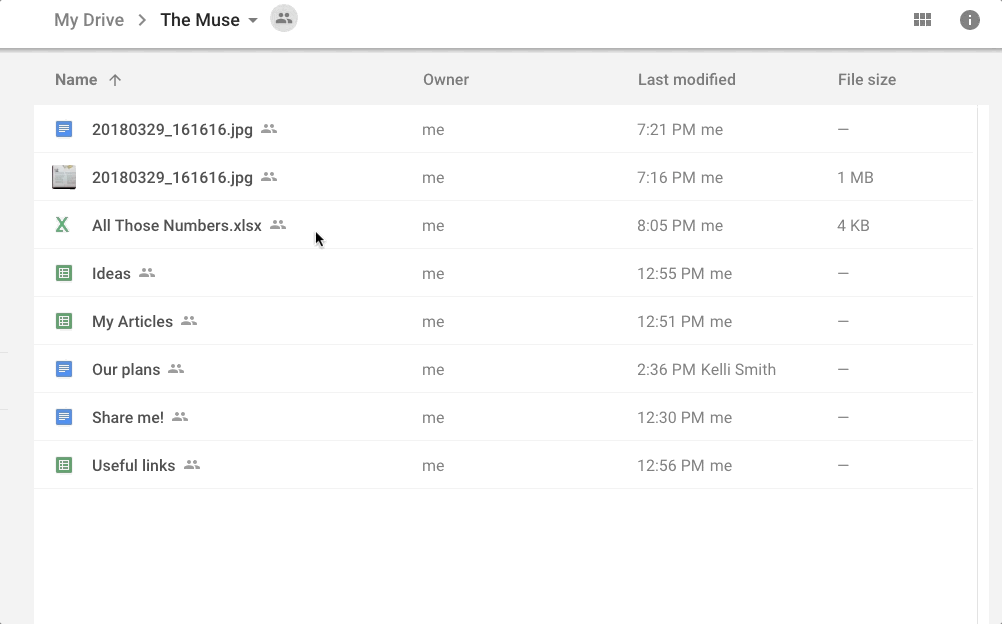Click the shared indicator beside Share me!
The image size is (1002, 624).
(179, 418)
